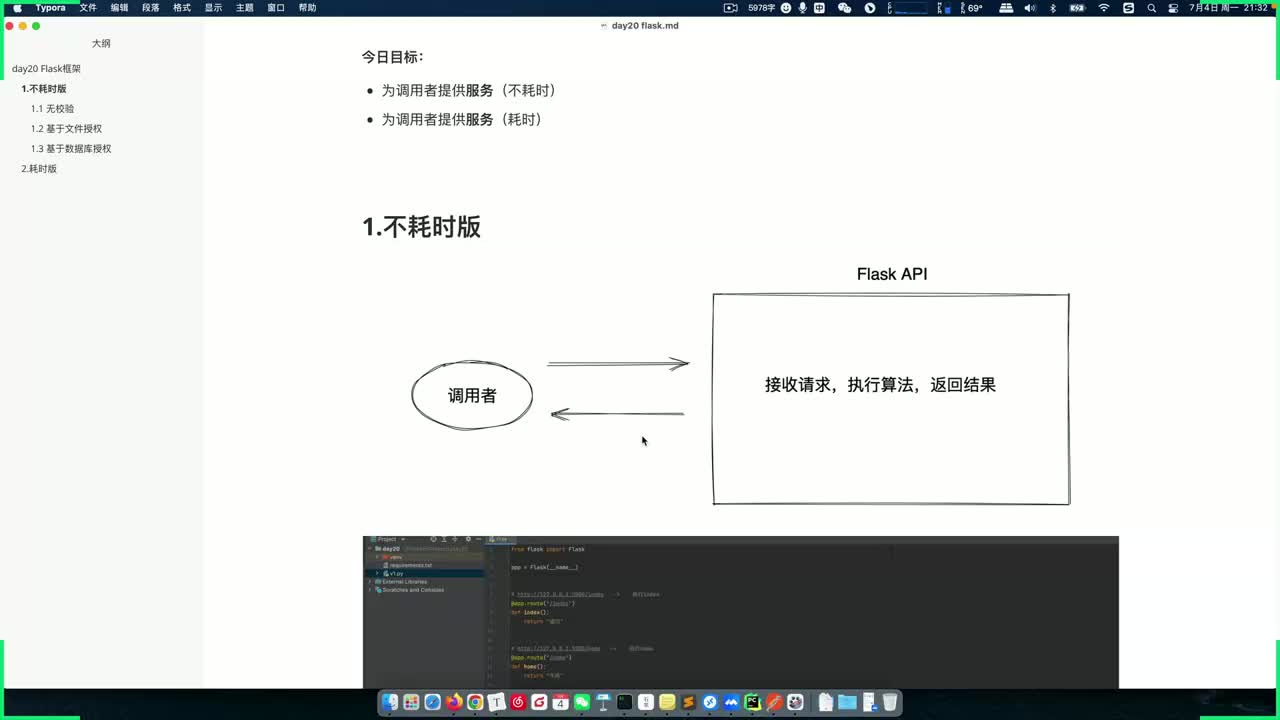Open the blue folder in the dock
1280x720 pixels.
pyautogui.click(x=847, y=702)
